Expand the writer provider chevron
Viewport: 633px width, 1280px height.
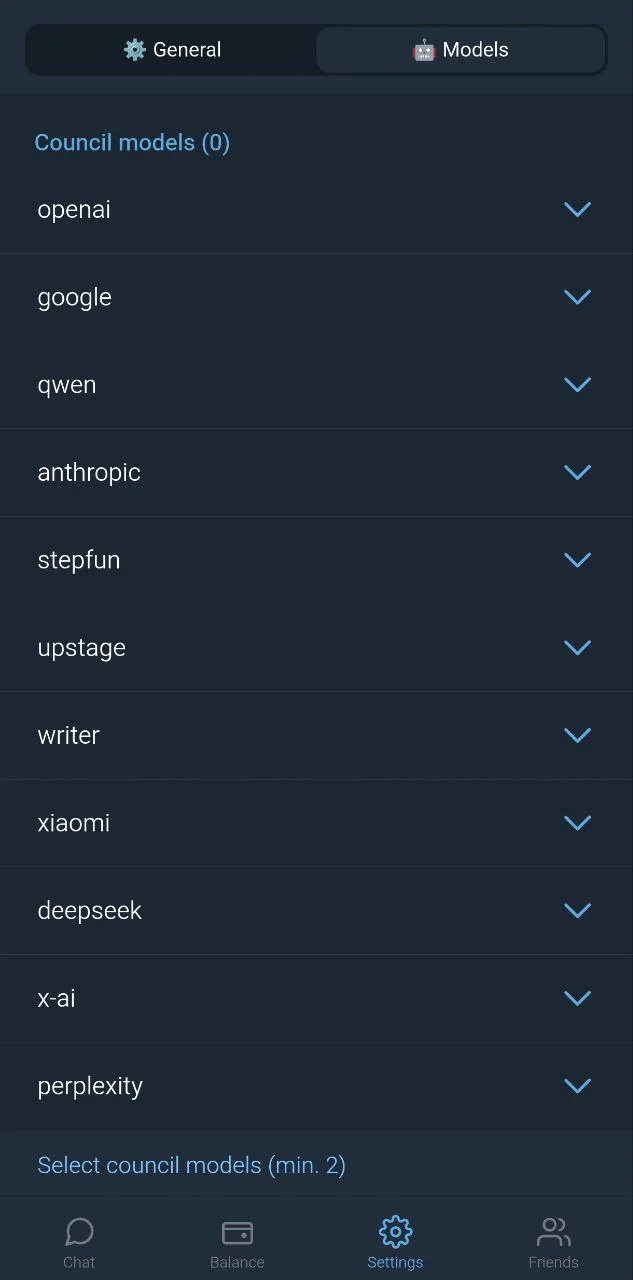(577, 735)
